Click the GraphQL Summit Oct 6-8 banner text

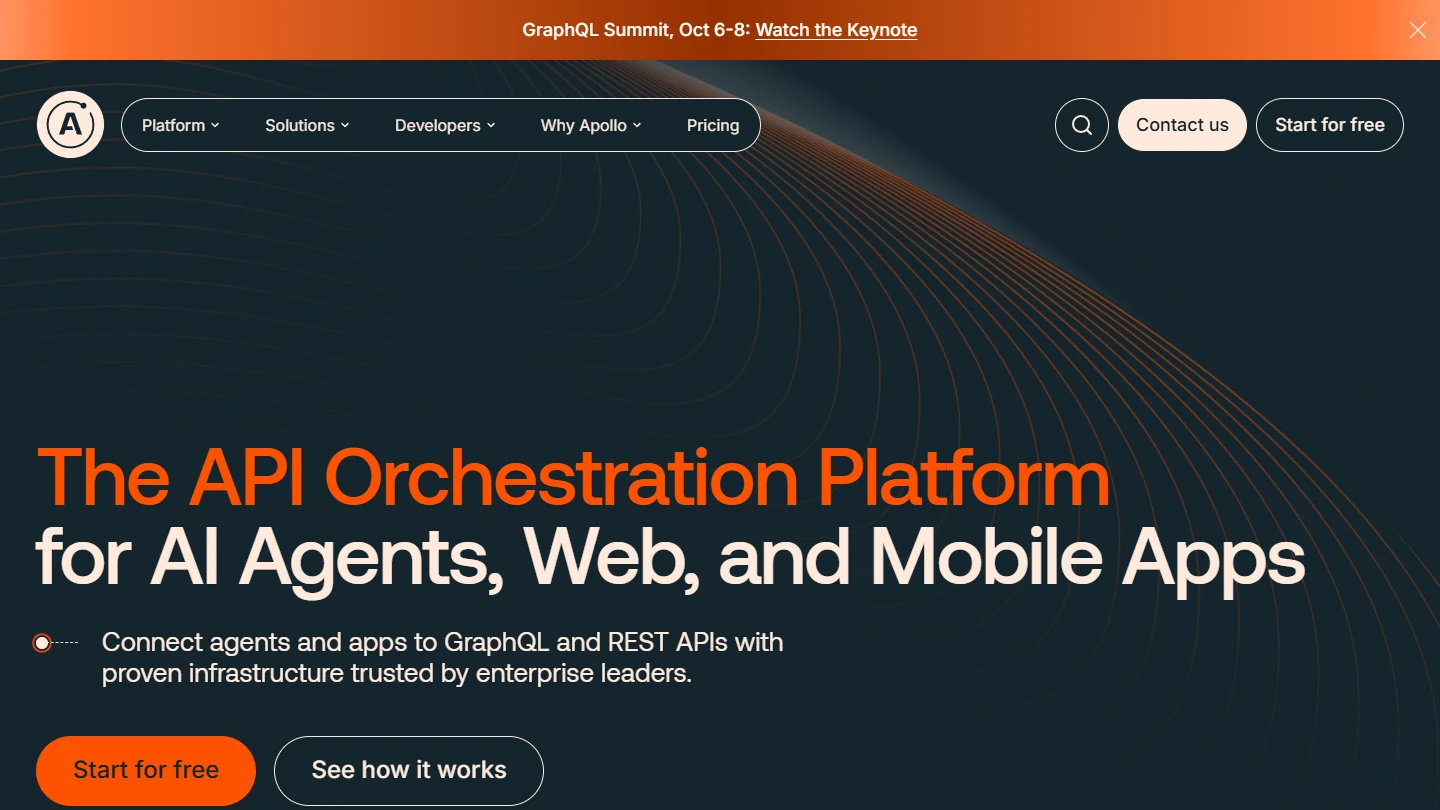click(x=635, y=30)
